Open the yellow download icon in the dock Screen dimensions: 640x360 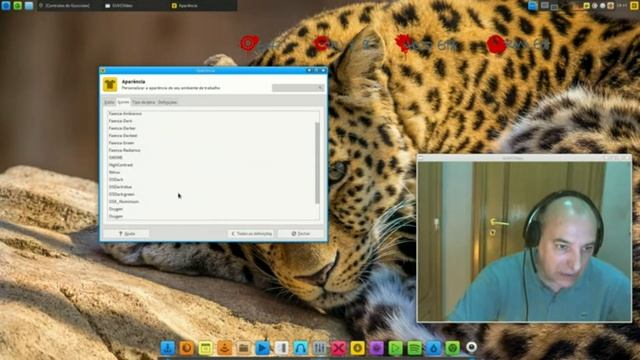click(358, 348)
